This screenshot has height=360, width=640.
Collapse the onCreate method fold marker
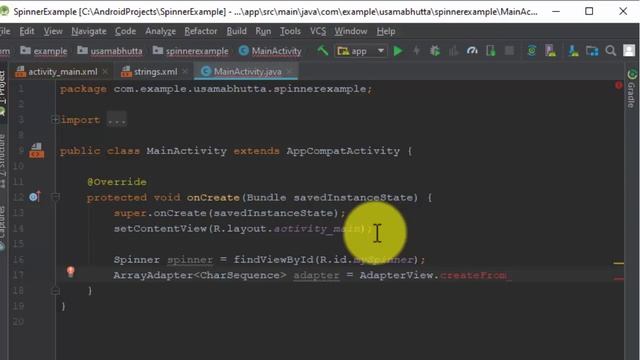[56, 197]
